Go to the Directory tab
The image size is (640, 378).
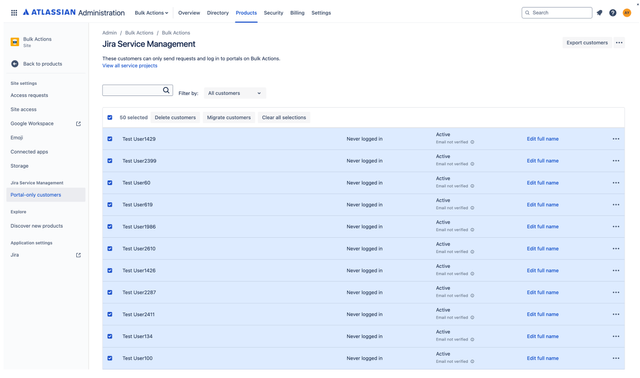click(x=218, y=13)
